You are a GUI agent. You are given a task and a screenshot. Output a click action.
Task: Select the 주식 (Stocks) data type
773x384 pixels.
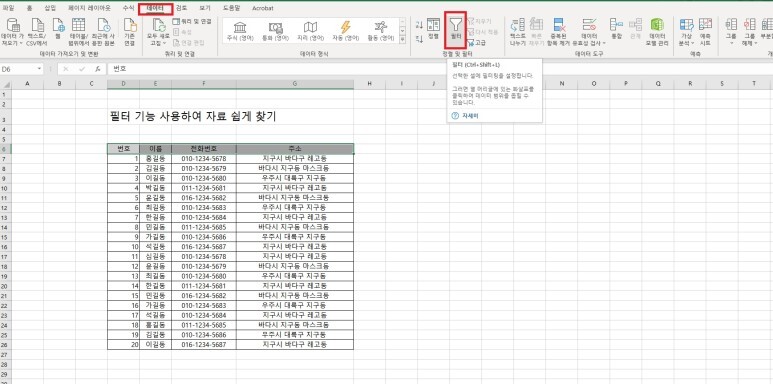[240, 31]
